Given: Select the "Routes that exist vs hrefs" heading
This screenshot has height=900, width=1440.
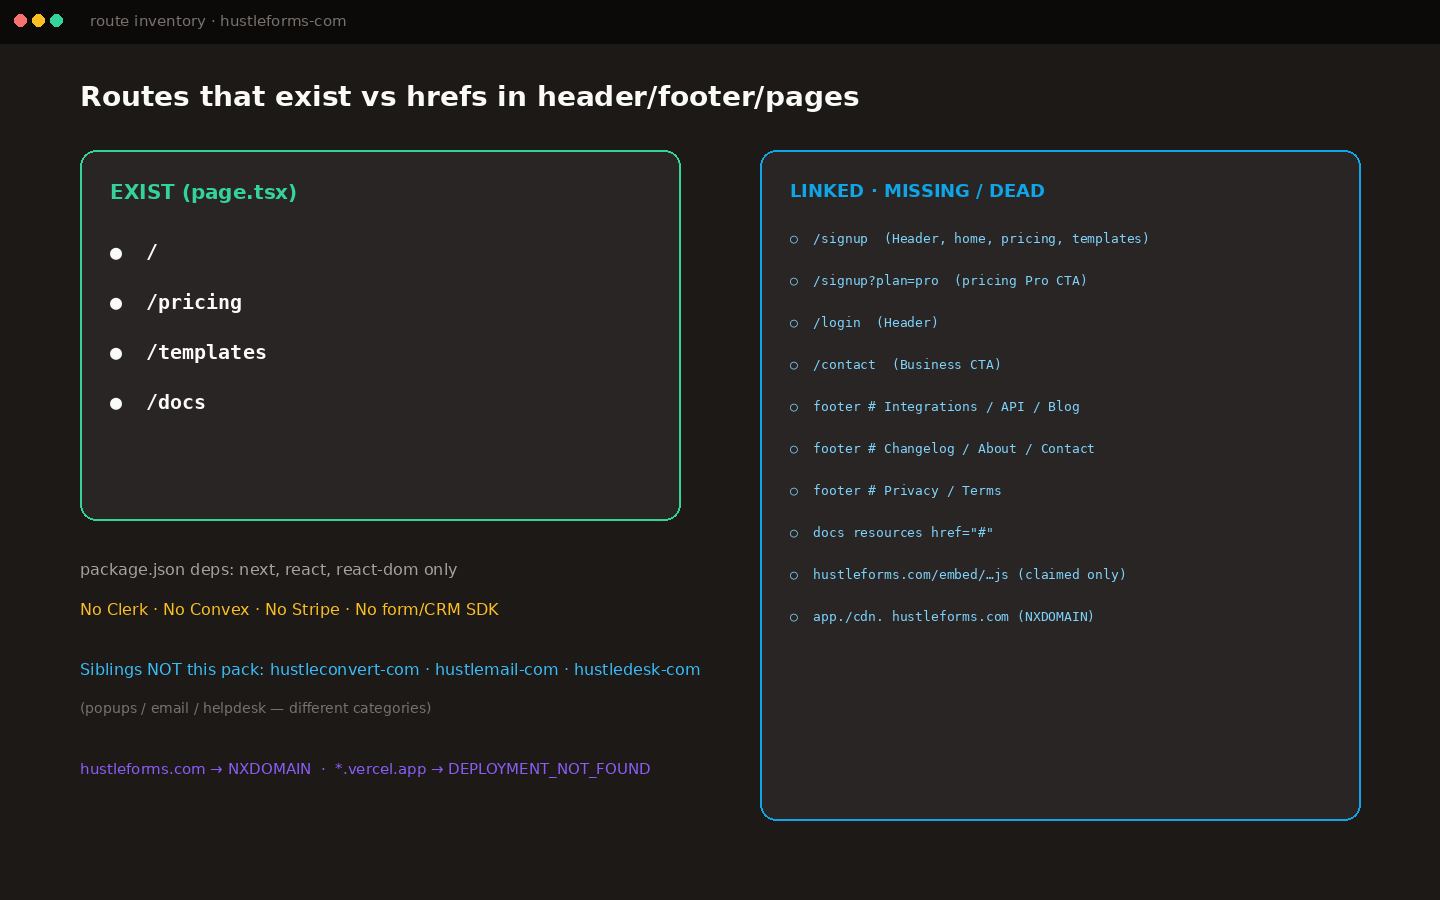Looking at the screenshot, I should (470, 97).
